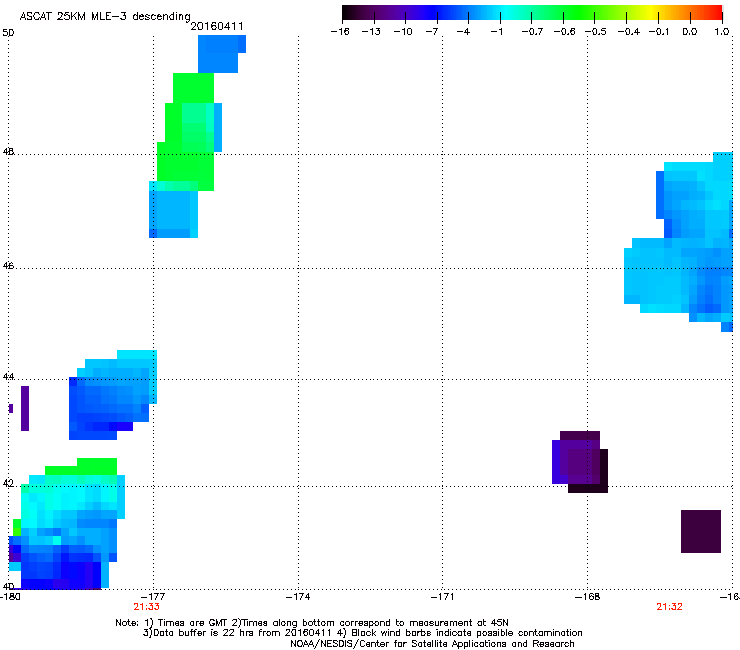Click the 'ASCAT 25KM MLE-3 descending' title
740x650 pixels.
(105, 16)
